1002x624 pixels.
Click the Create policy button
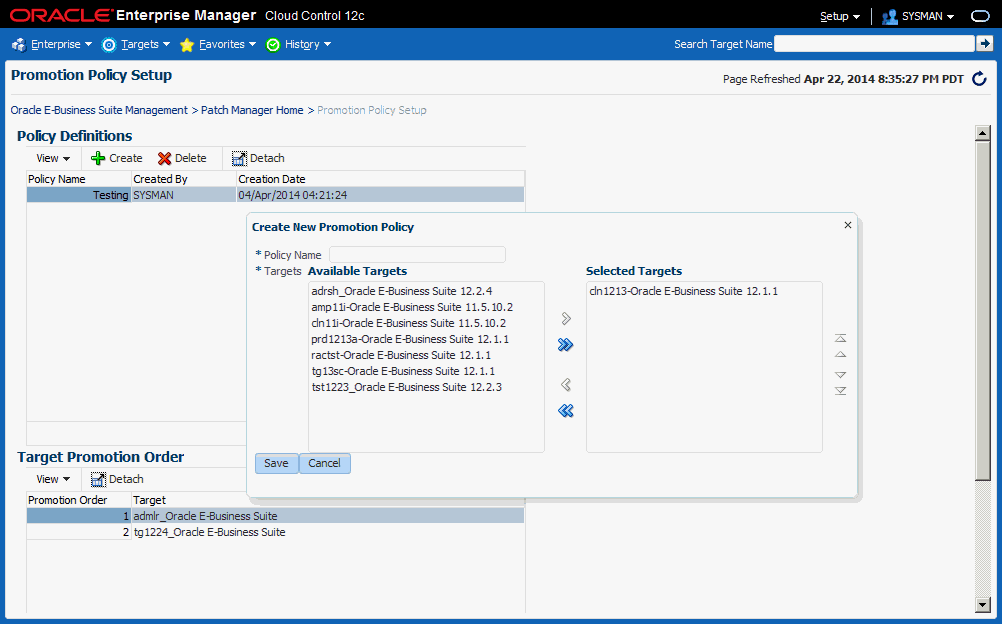[117, 158]
